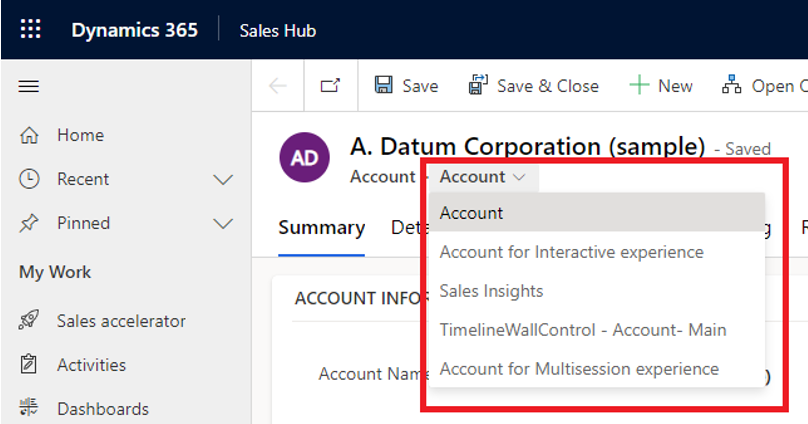
Task: Select the Account form option
Action: 597,213
